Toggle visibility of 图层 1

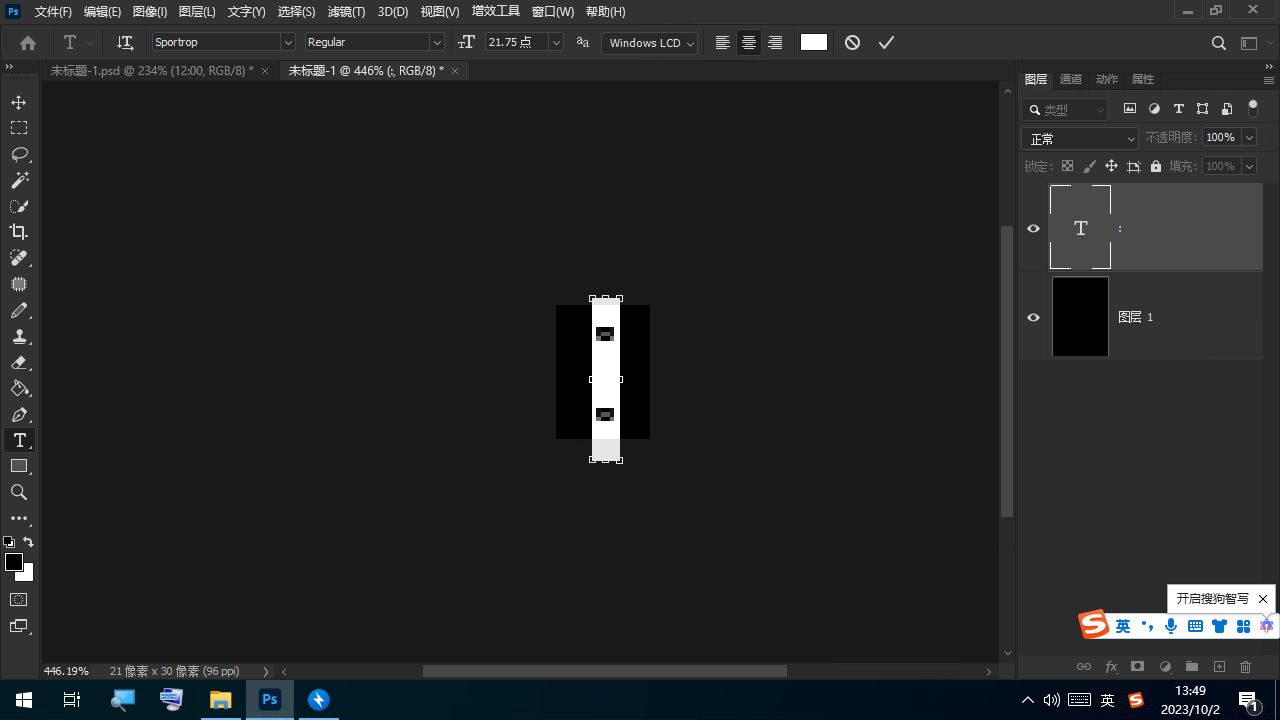(1034, 317)
